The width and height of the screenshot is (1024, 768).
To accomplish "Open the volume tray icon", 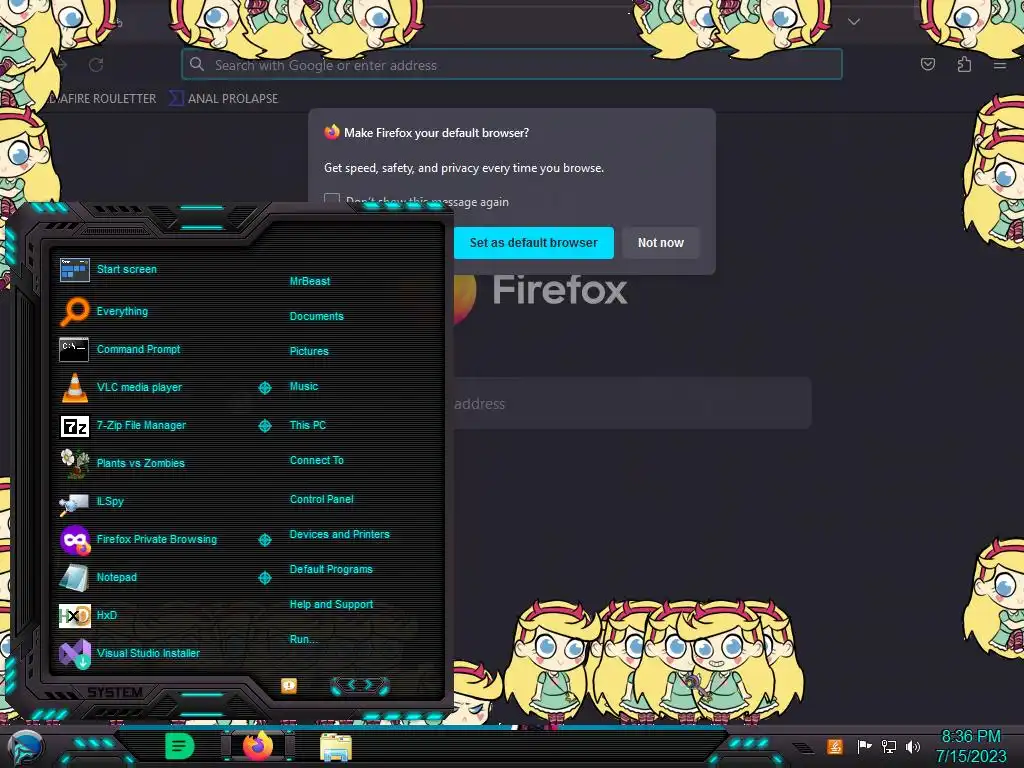I will 913,746.
